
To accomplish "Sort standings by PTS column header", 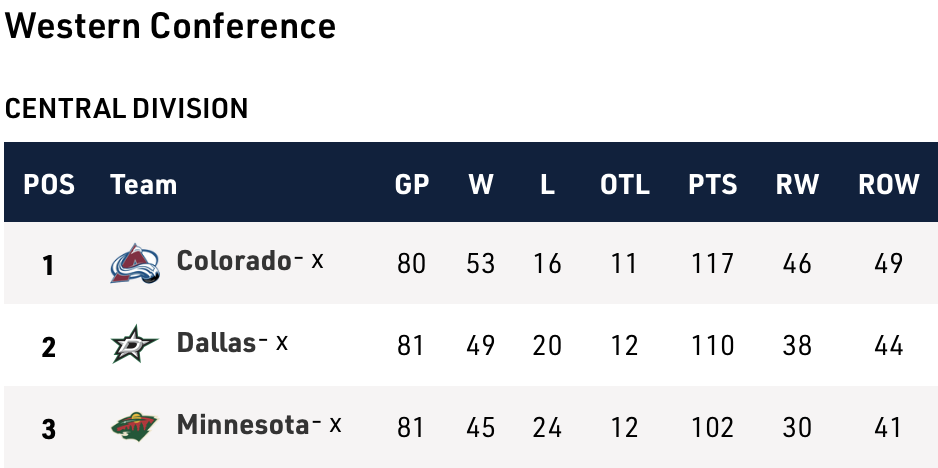I will 712,184.
